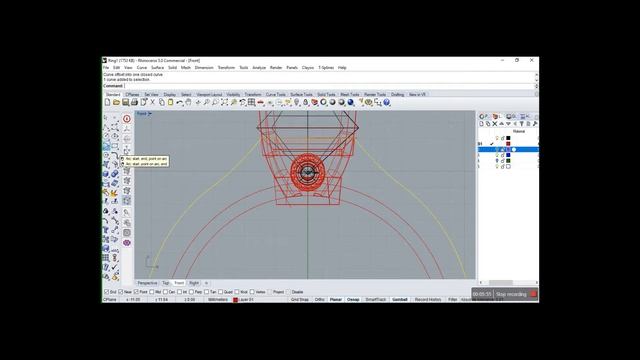Select the Pan hand tool
Screen dimensions: 640x360
point(188,102)
